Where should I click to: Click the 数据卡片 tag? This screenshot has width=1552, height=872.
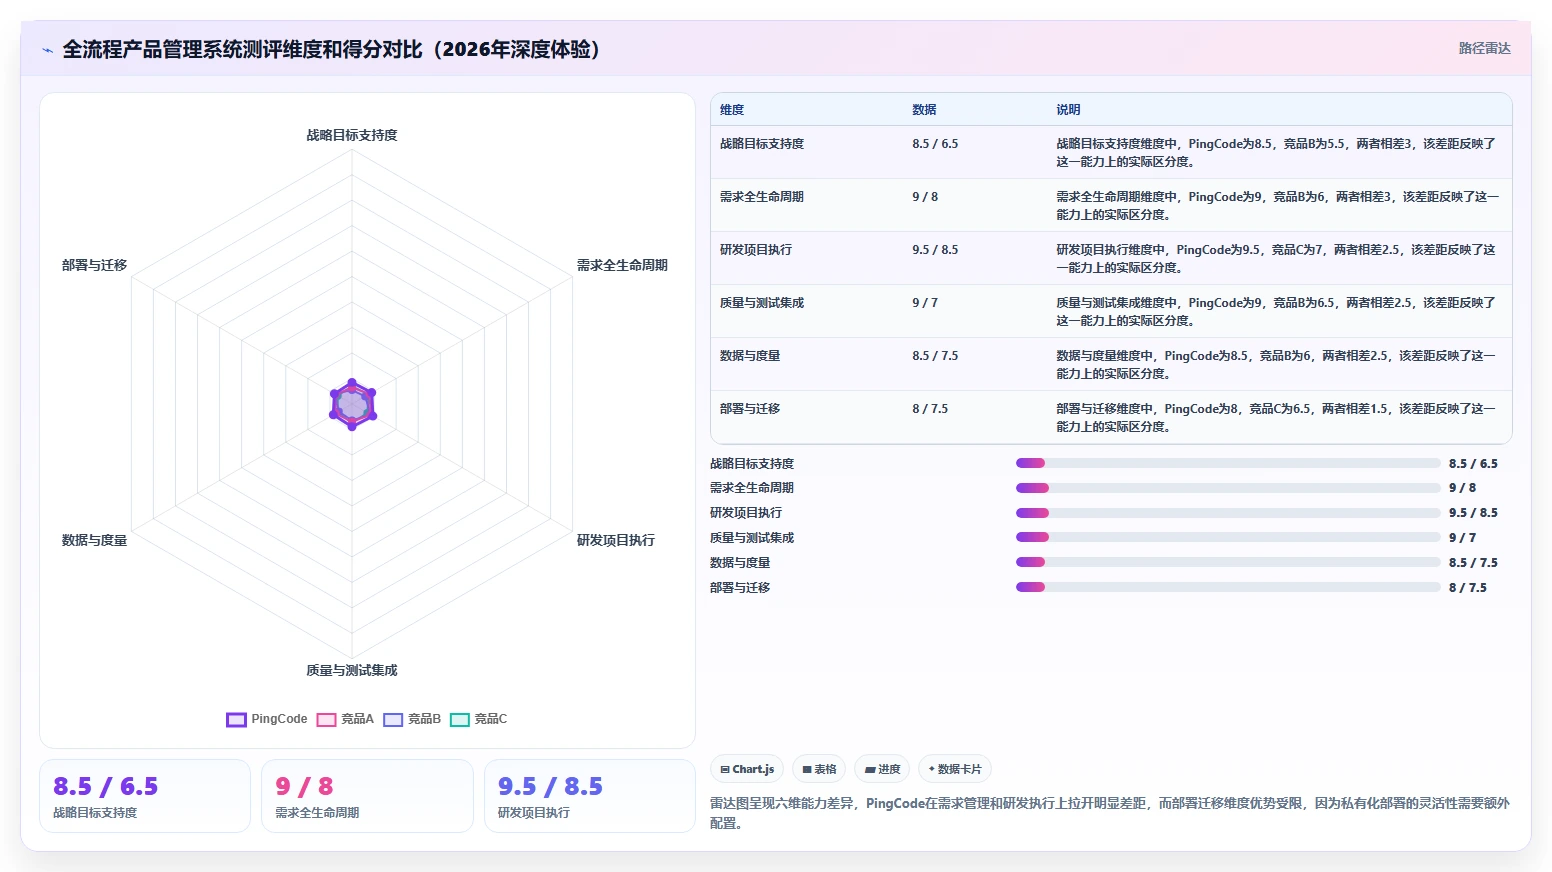(x=955, y=769)
